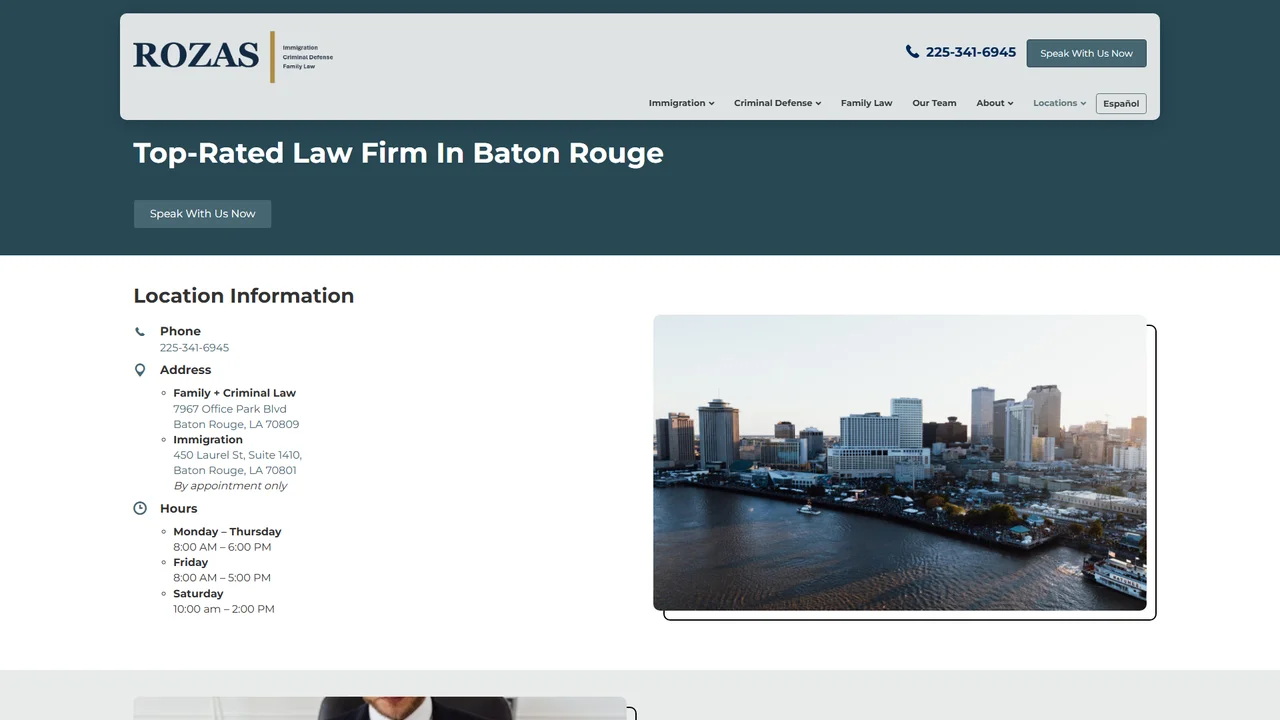Click phone number under Phone heading
Viewport: 1280px width, 720px height.
pyautogui.click(x=194, y=348)
